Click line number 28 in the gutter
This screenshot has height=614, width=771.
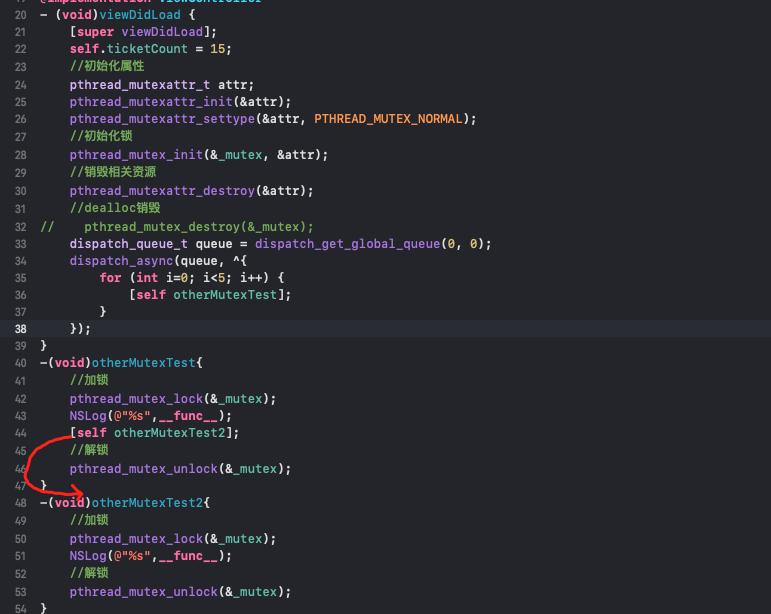pyautogui.click(x=20, y=154)
